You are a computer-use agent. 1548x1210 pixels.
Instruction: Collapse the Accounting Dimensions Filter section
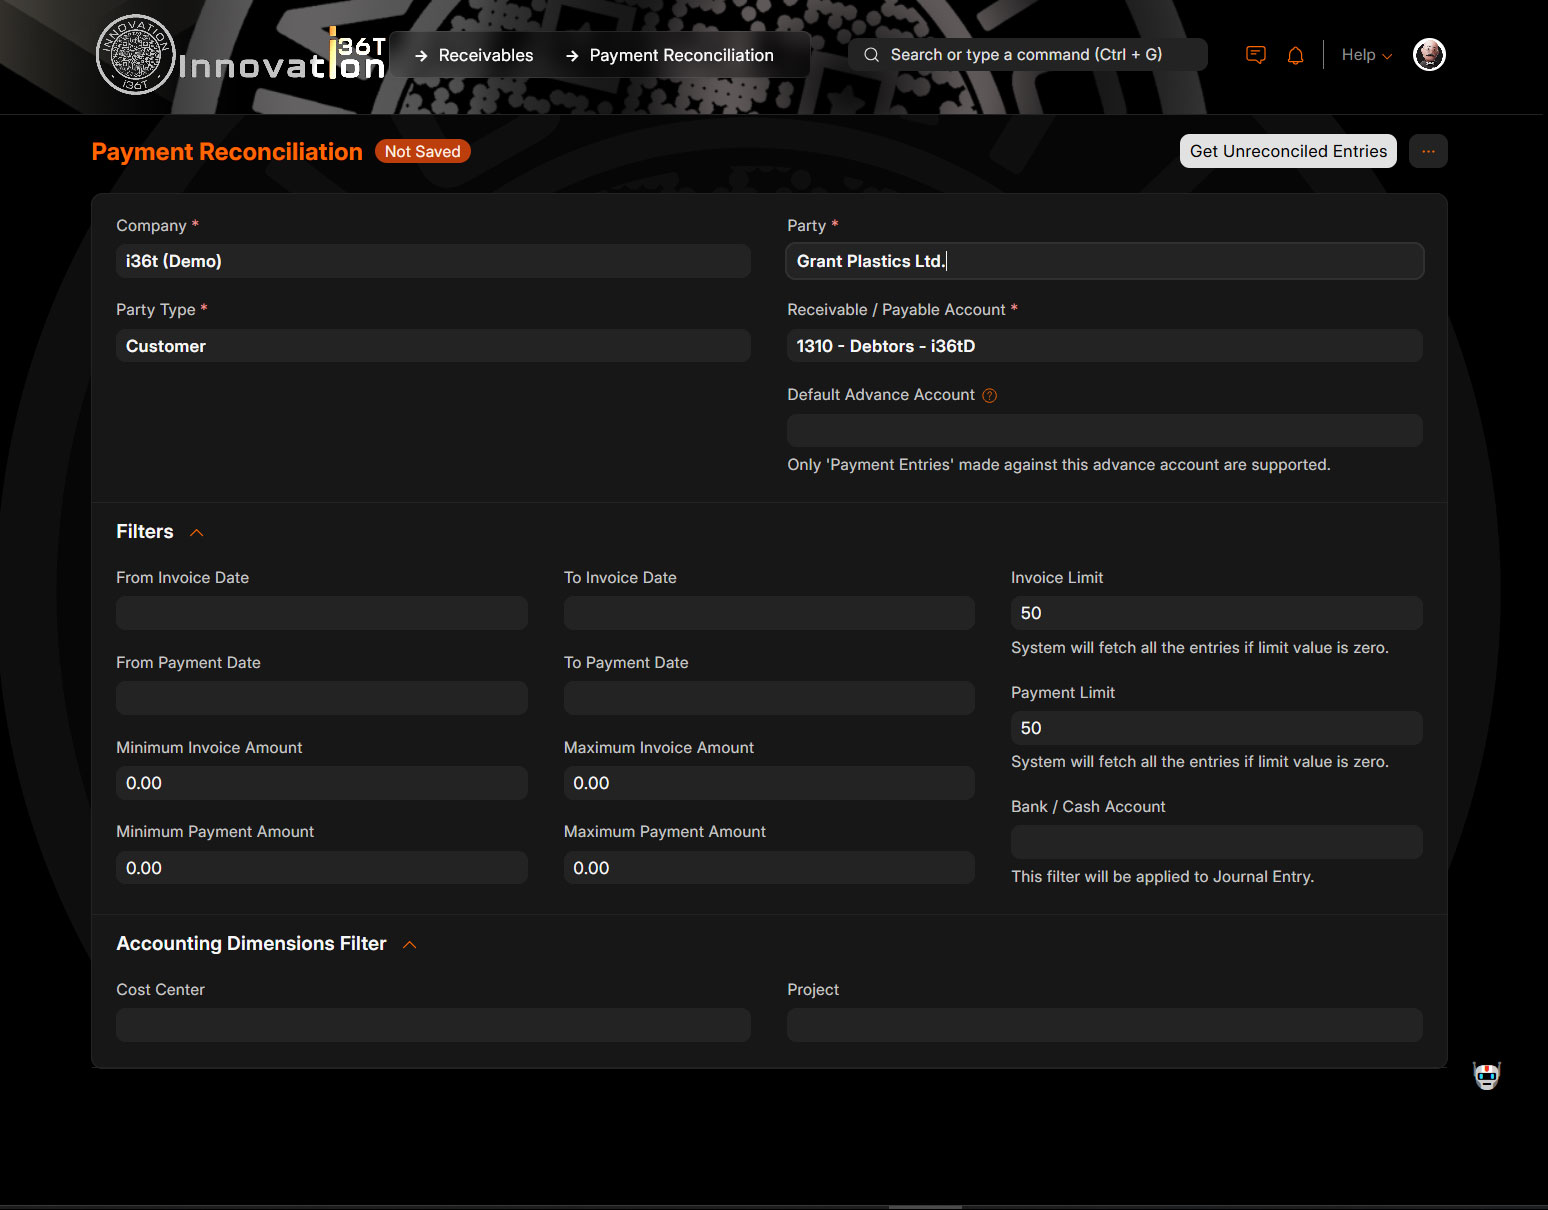[x=409, y=944]
